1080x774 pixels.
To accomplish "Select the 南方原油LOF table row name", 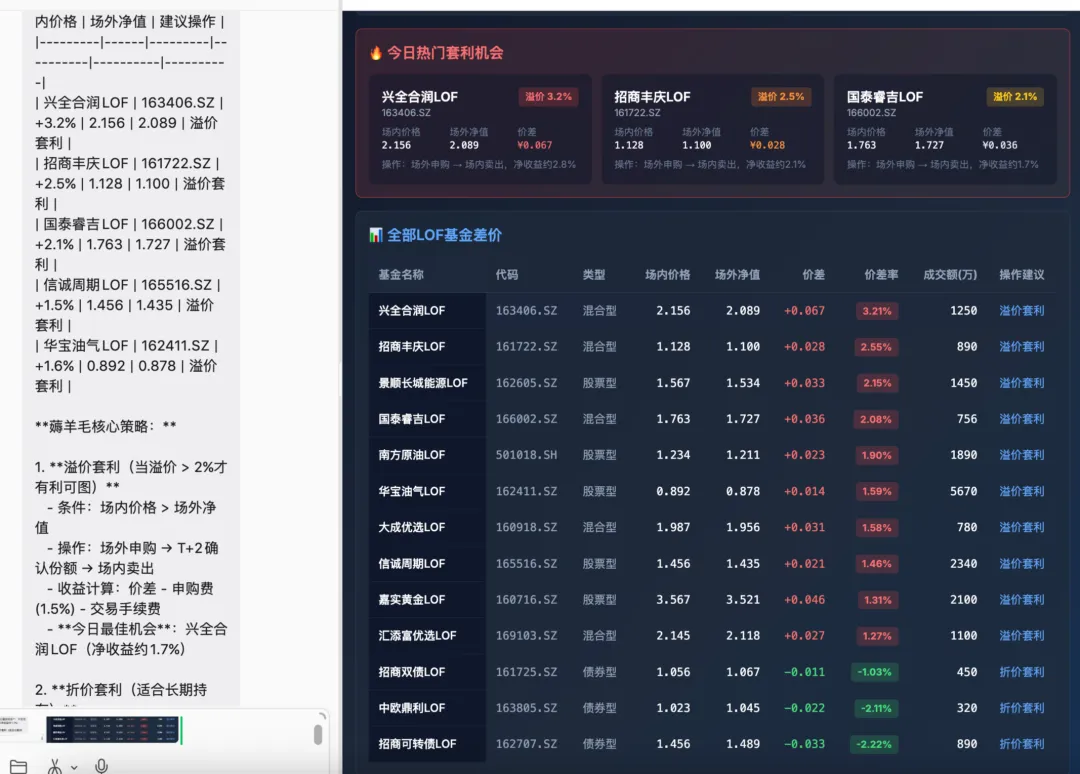I will [412, 455].
